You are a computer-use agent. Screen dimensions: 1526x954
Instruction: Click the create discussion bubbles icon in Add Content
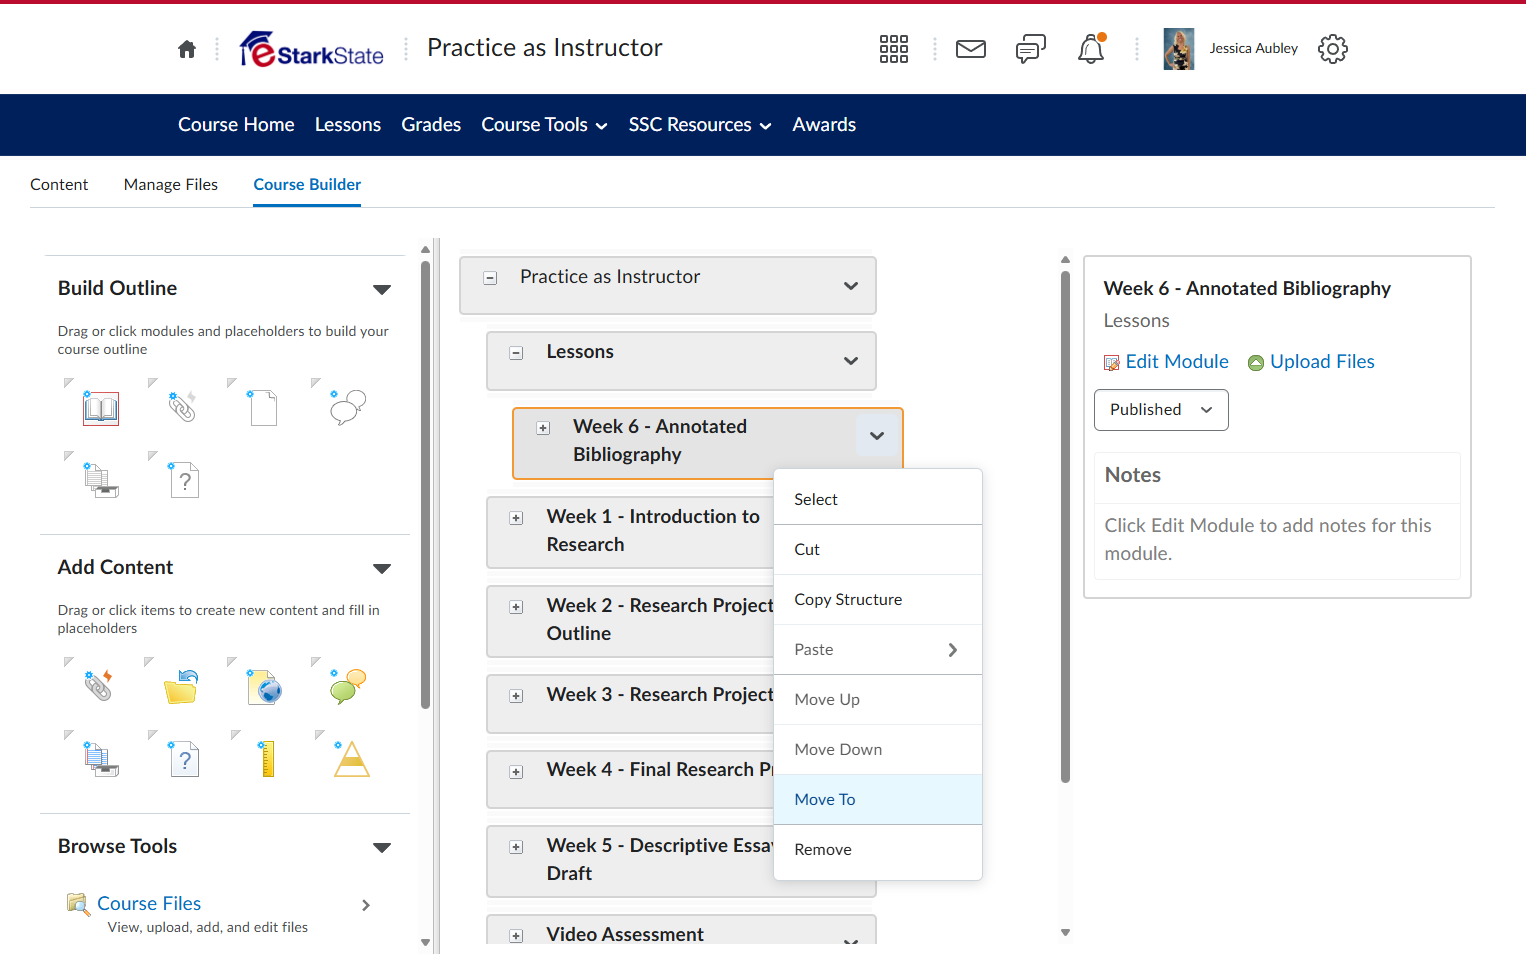348,686
